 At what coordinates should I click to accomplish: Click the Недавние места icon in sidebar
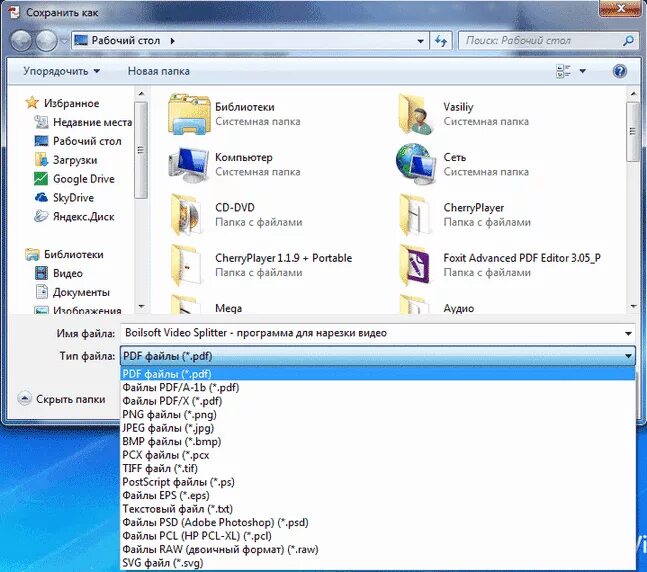click(41, 122)
